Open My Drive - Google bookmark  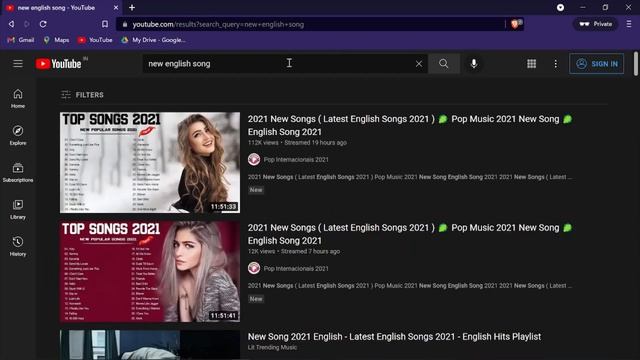click(153, 40)
